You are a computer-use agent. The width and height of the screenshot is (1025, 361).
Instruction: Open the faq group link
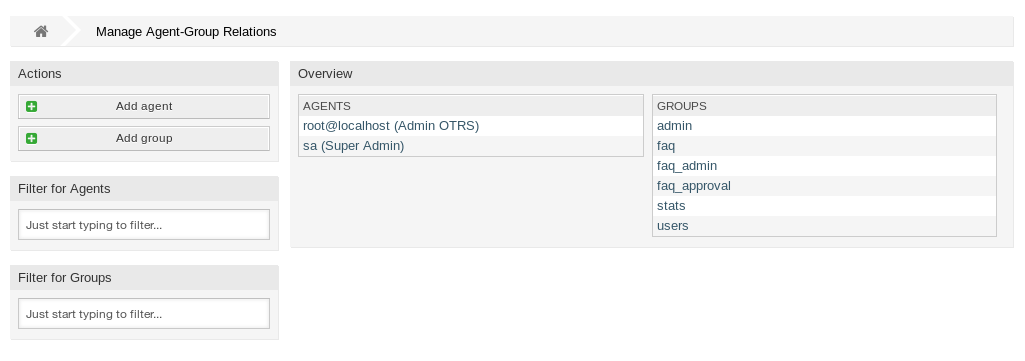[666, 146]
